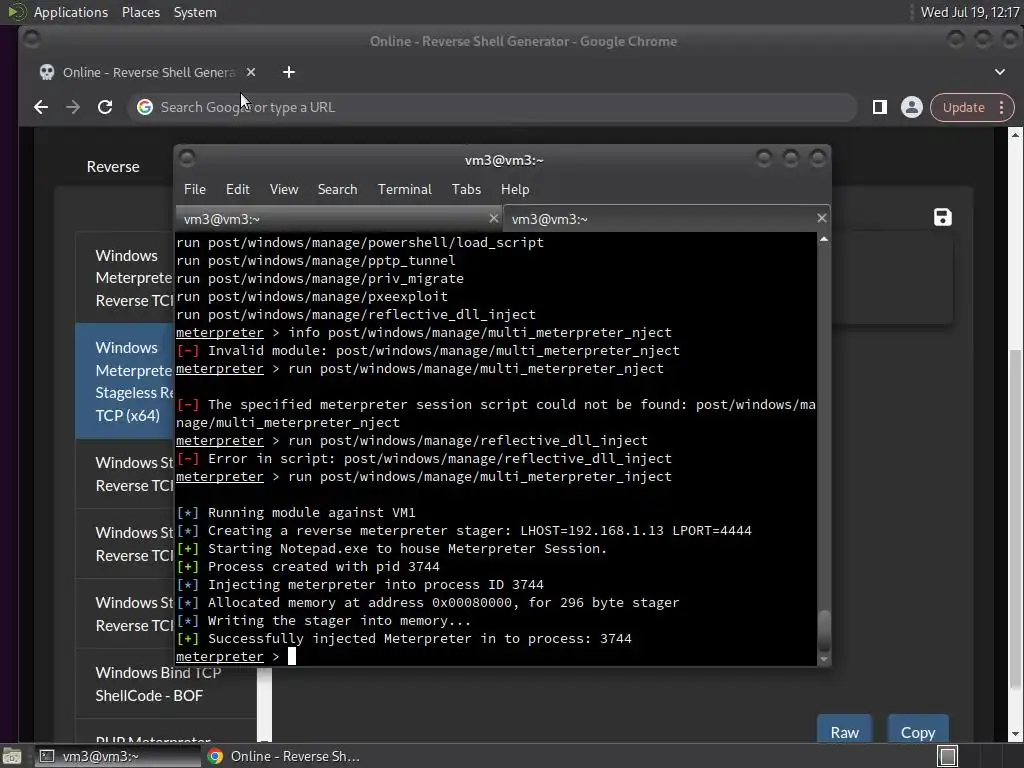Open the Terminal menu in terminal
1024x768 pixels.
[404, 189]
